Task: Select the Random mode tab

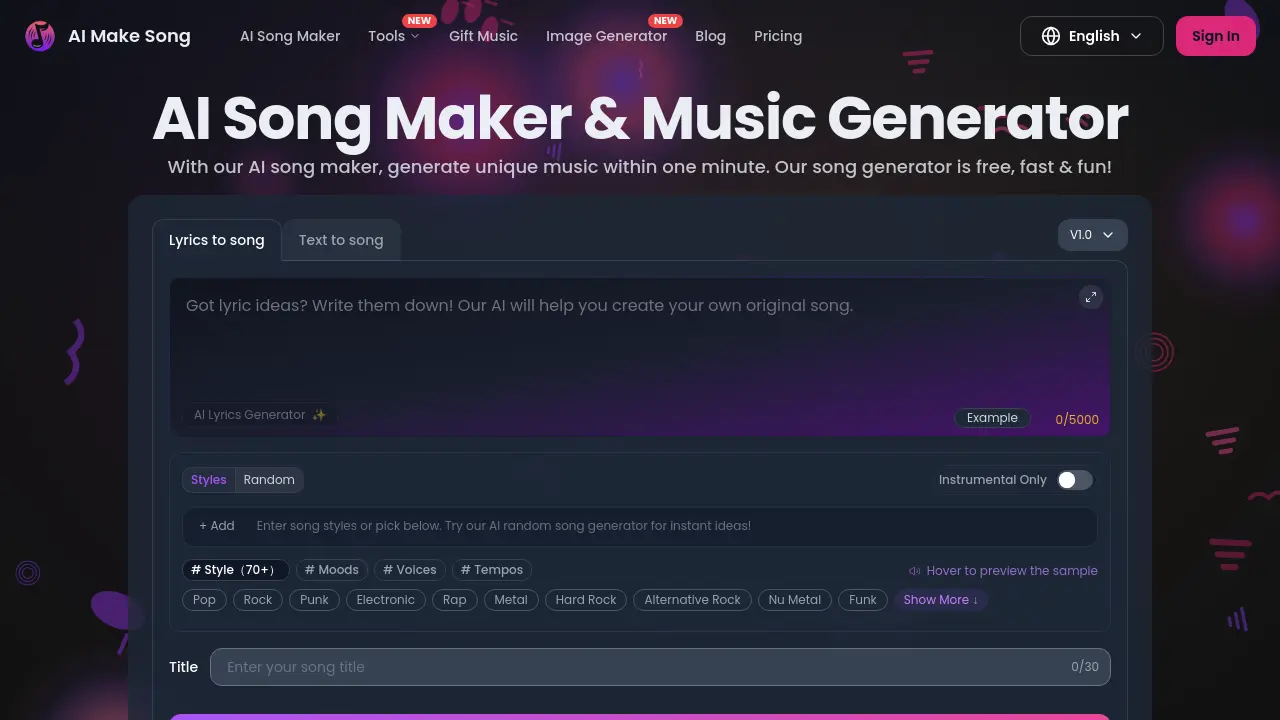Action: 269,480
